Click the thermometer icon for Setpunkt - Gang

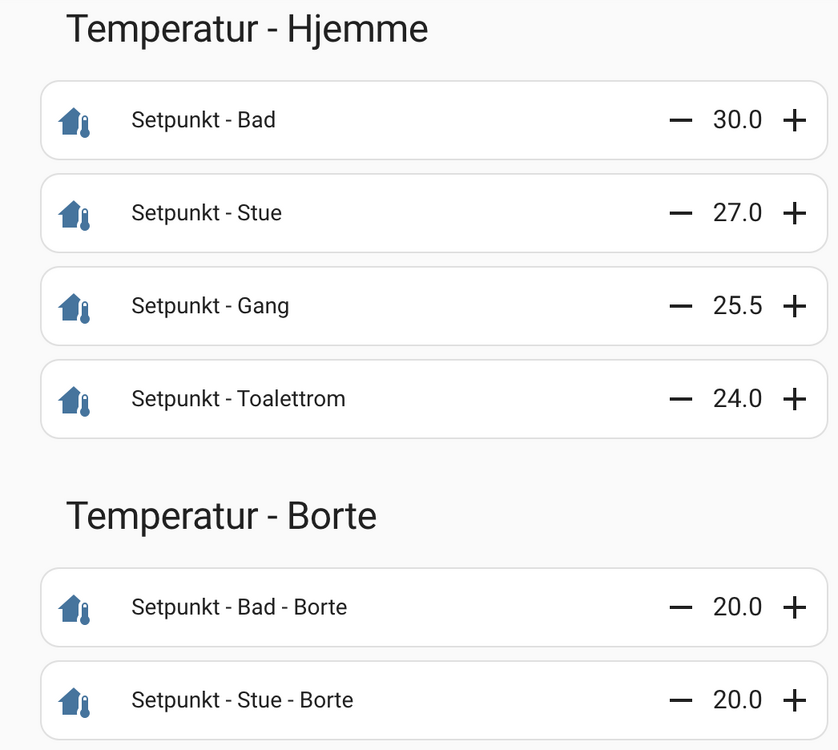tap(75, 307)
